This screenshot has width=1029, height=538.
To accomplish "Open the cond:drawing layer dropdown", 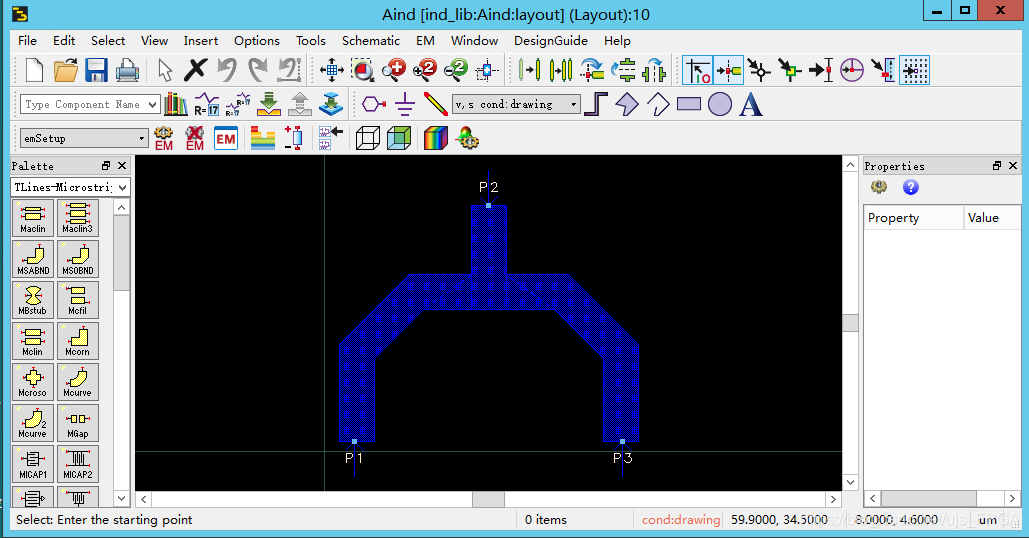I will (x=574, y=104).
